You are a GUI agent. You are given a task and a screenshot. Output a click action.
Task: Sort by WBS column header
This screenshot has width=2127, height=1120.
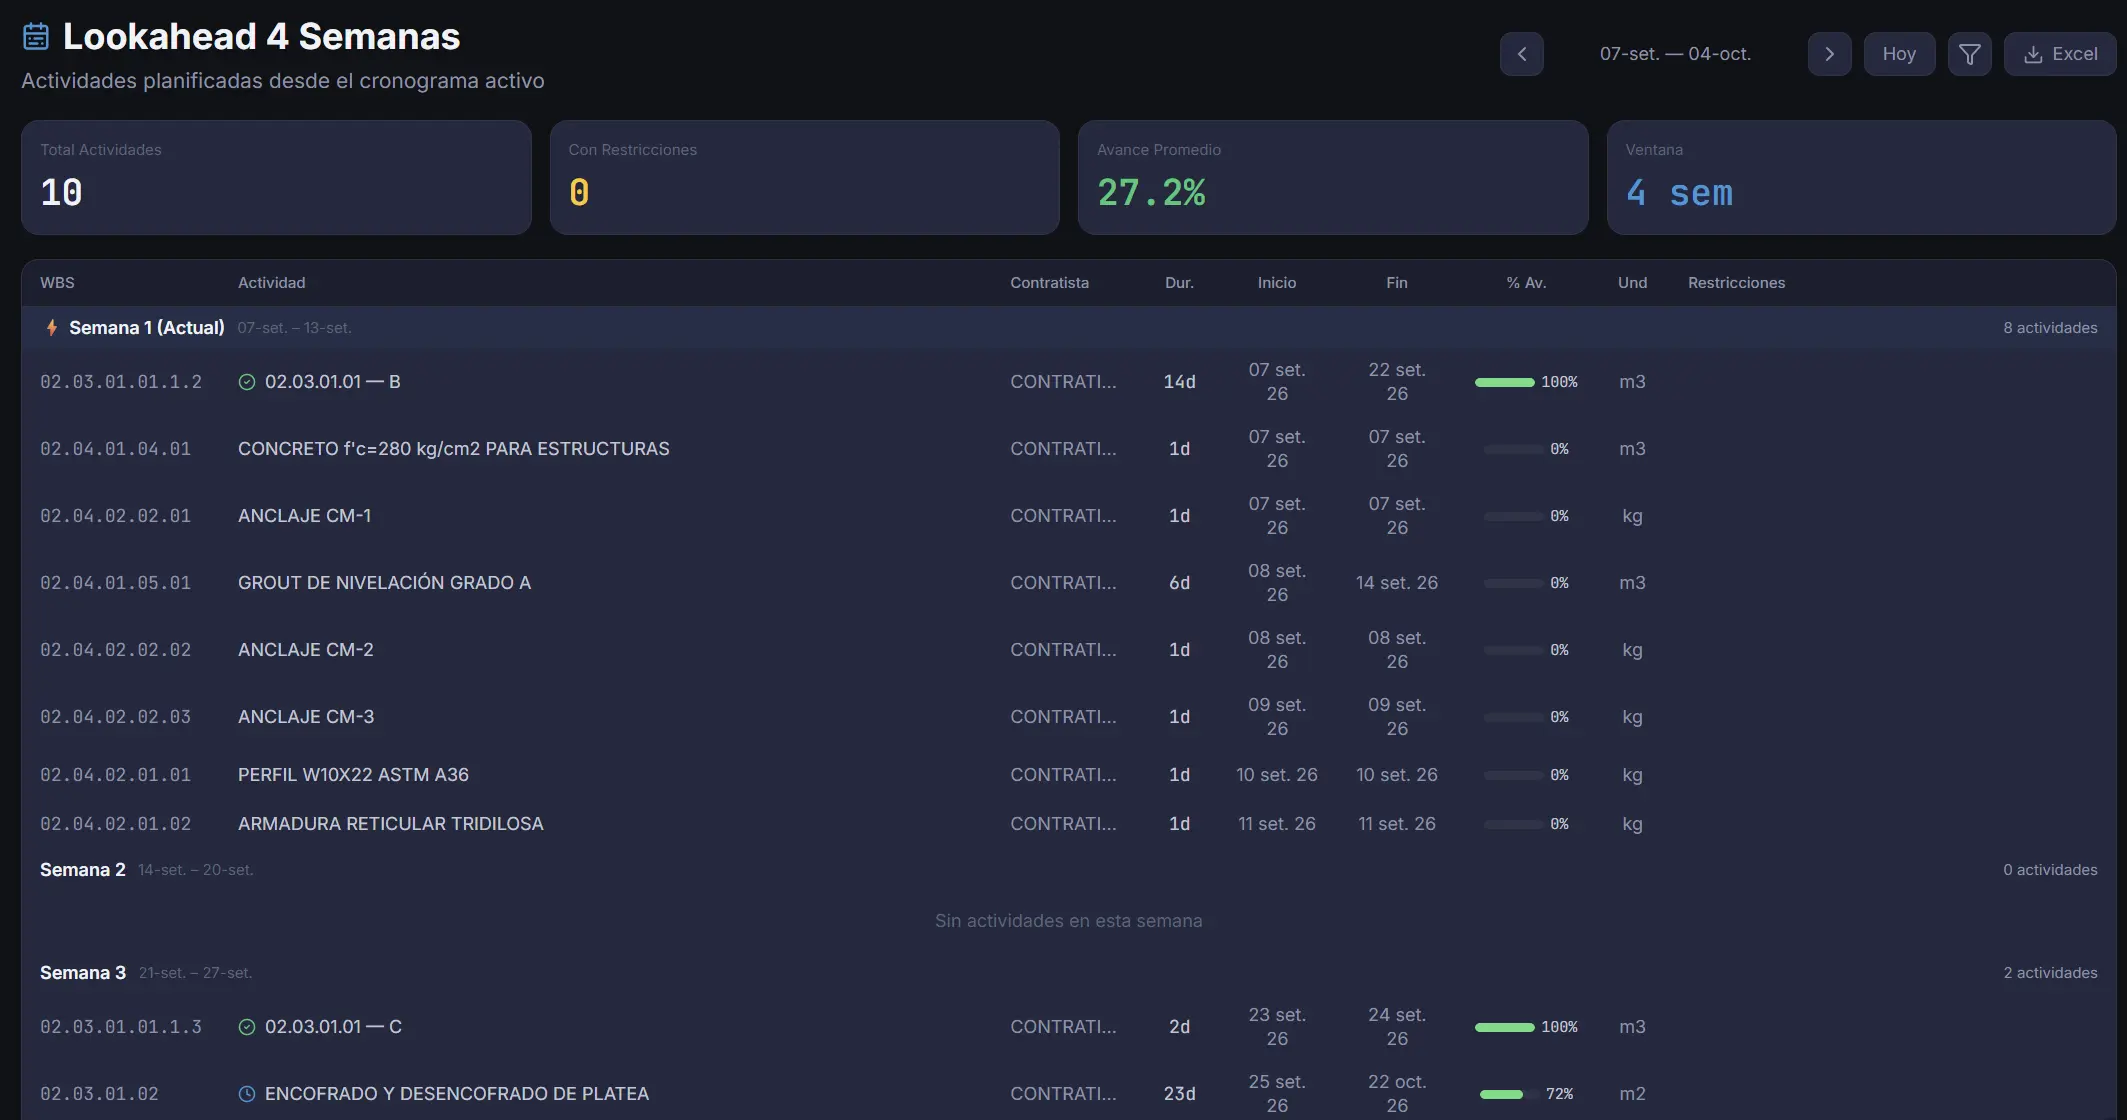(57, 283)
